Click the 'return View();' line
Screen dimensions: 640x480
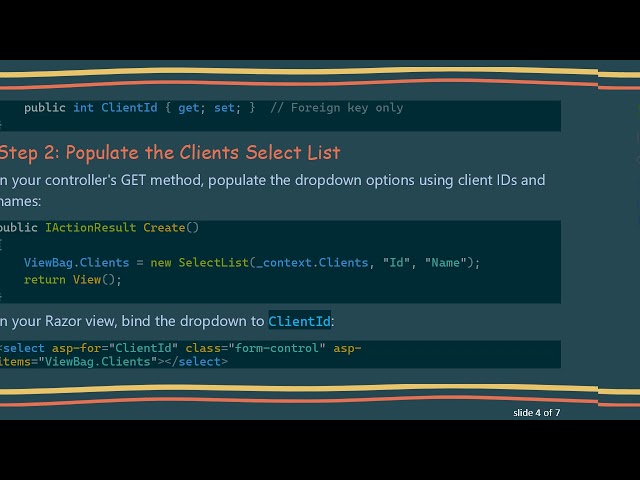pyautogui.click(x=73, y=280)
